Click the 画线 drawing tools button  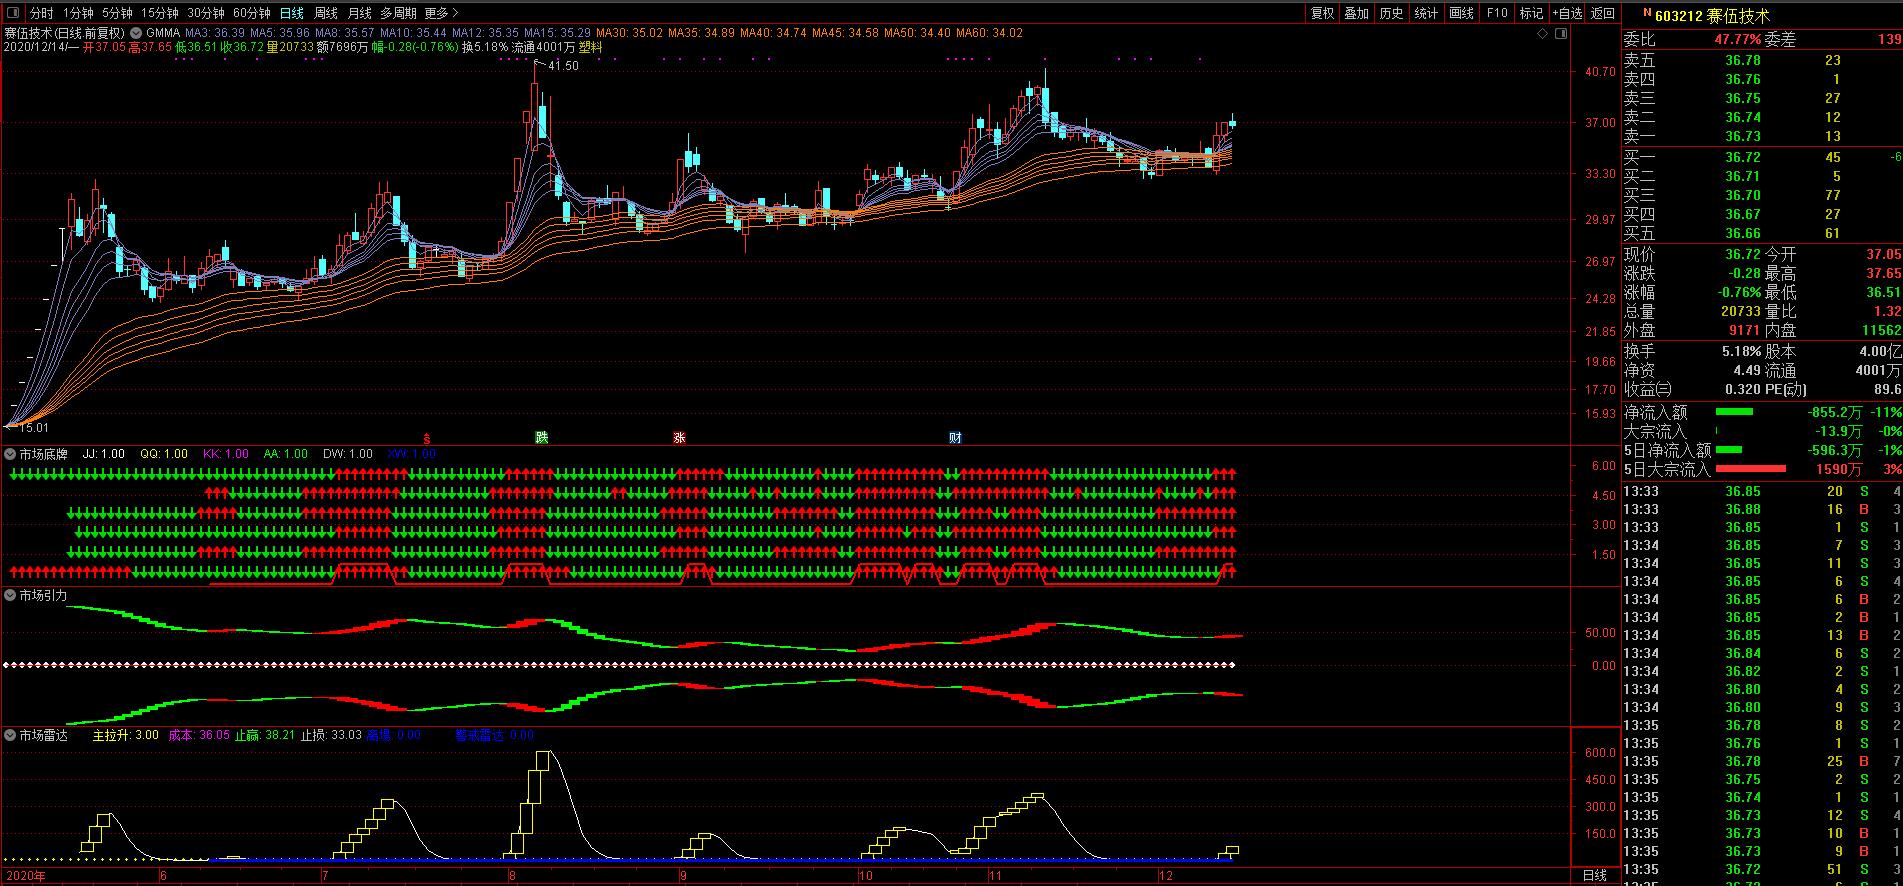click(1461, 13)
